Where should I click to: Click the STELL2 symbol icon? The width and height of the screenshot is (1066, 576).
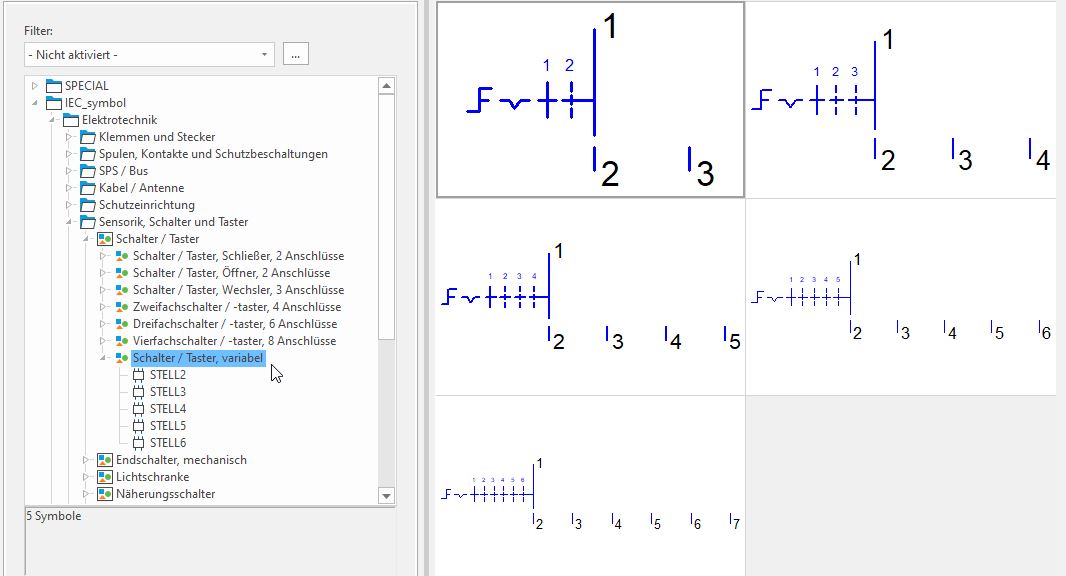tap(139, 375)
